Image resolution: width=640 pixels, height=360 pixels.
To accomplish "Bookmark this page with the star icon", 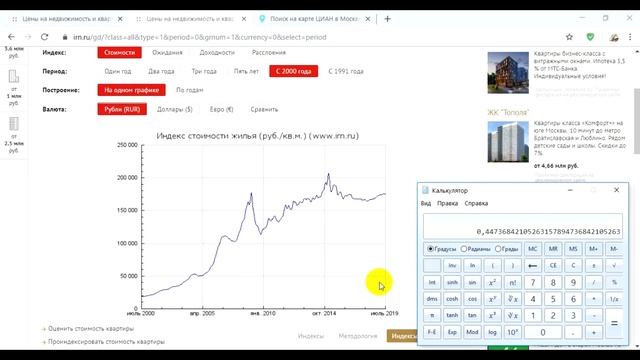I will tap(569, 37).
